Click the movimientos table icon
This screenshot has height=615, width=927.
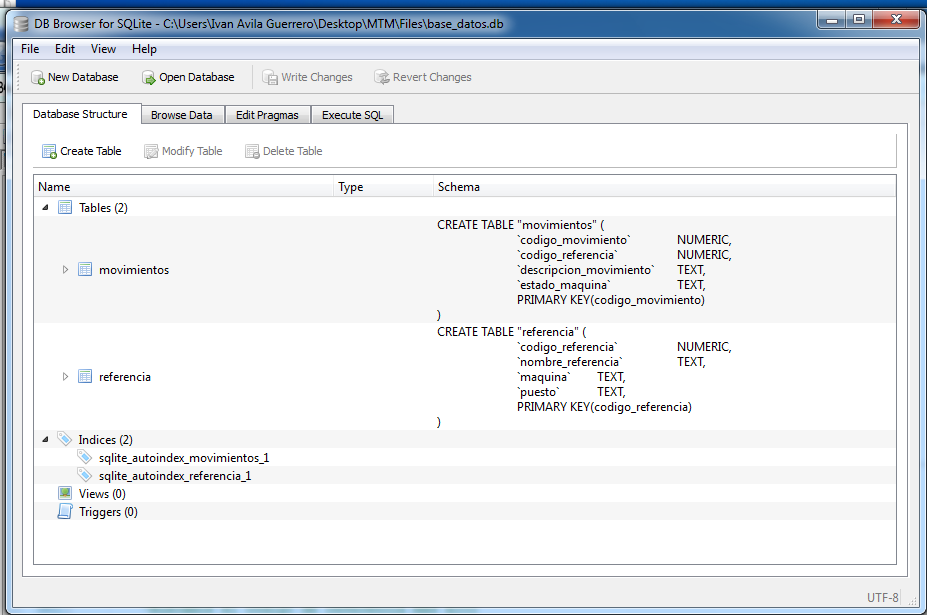(84, 270)
